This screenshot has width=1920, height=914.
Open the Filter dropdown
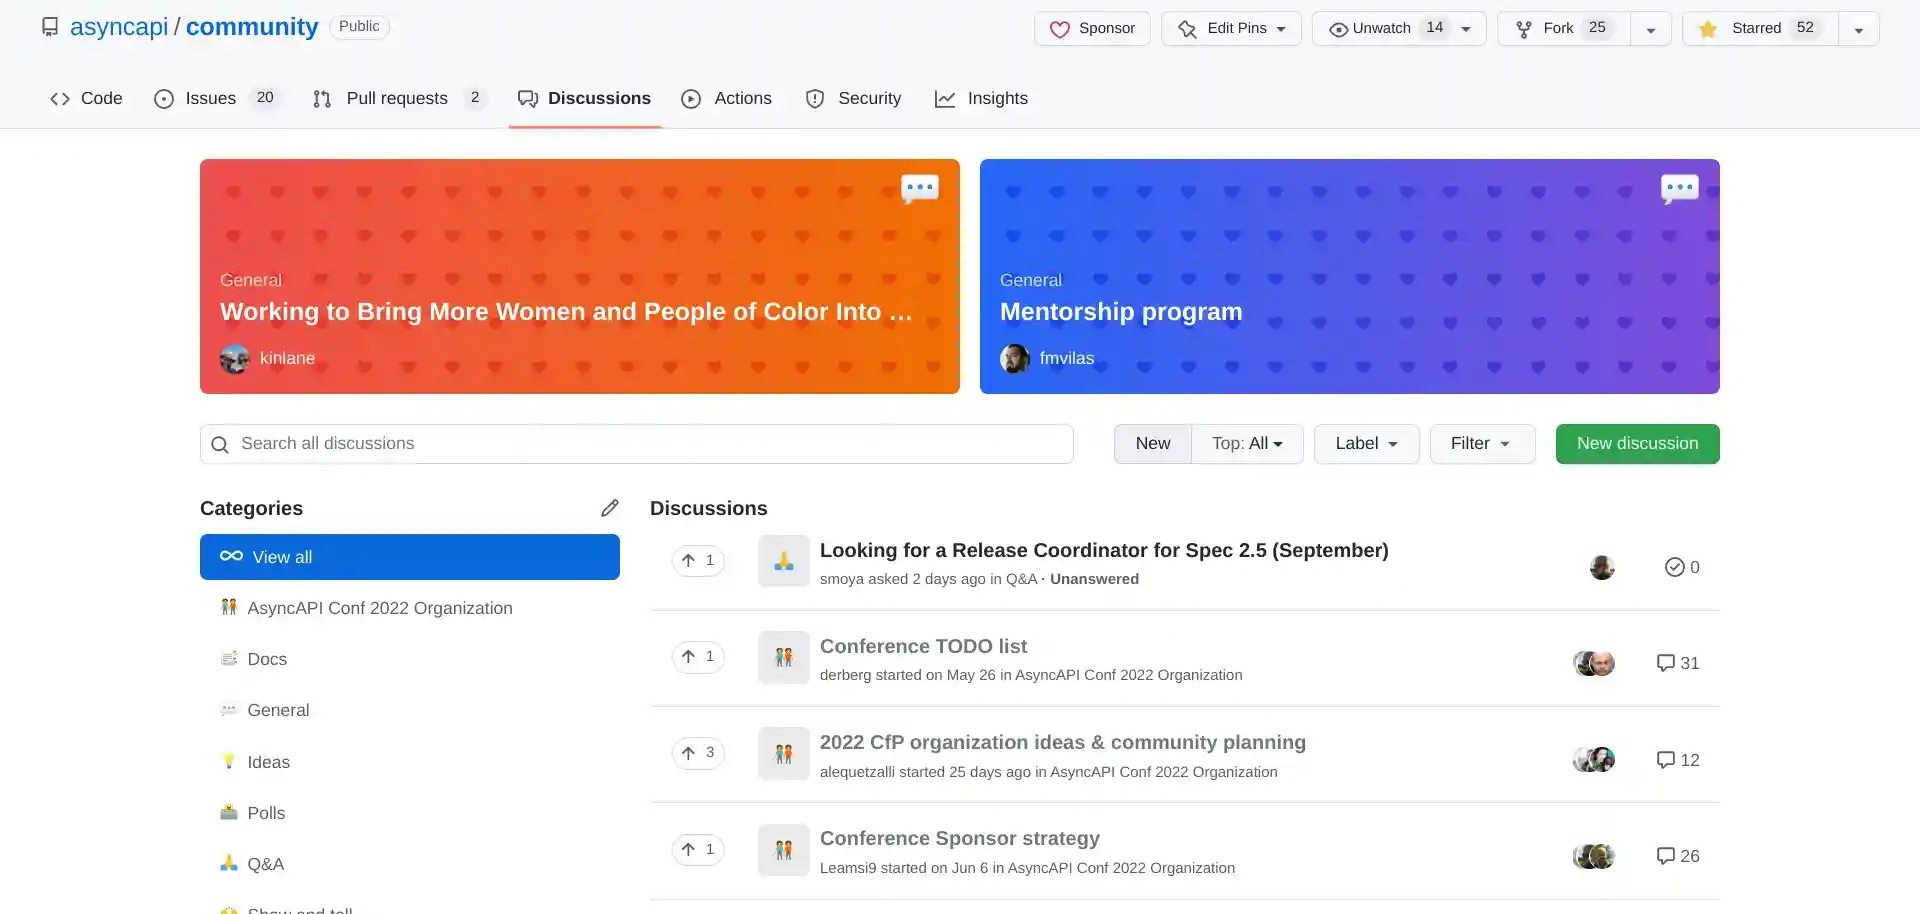click(x=1482, y=443)
